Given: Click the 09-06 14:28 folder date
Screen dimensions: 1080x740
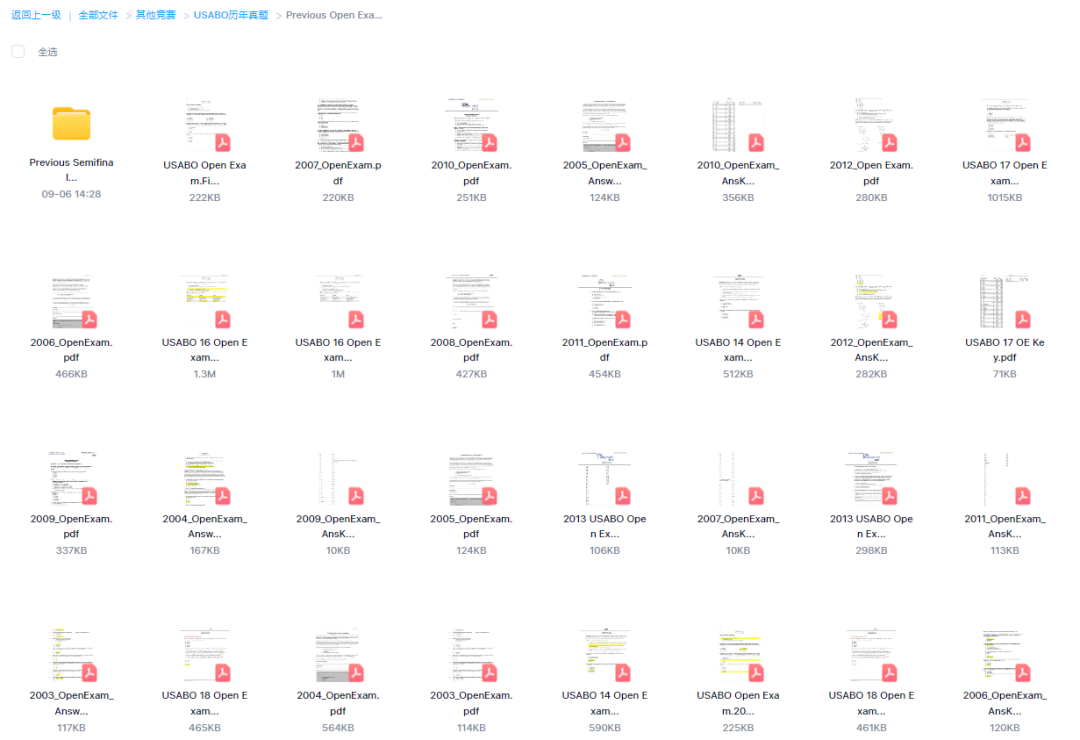Looking at the screenshot, I should click(71, 194).
